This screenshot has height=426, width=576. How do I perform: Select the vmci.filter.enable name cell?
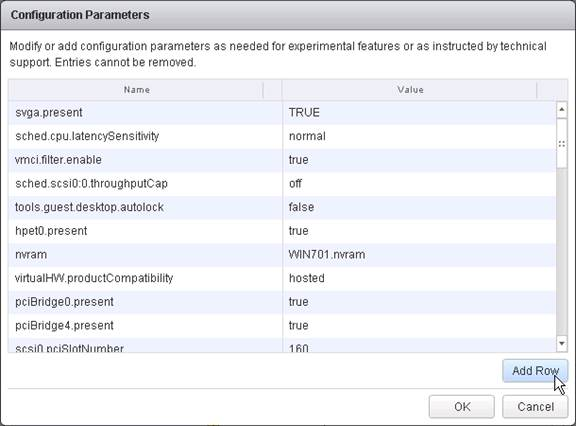(x=145, y=160)
